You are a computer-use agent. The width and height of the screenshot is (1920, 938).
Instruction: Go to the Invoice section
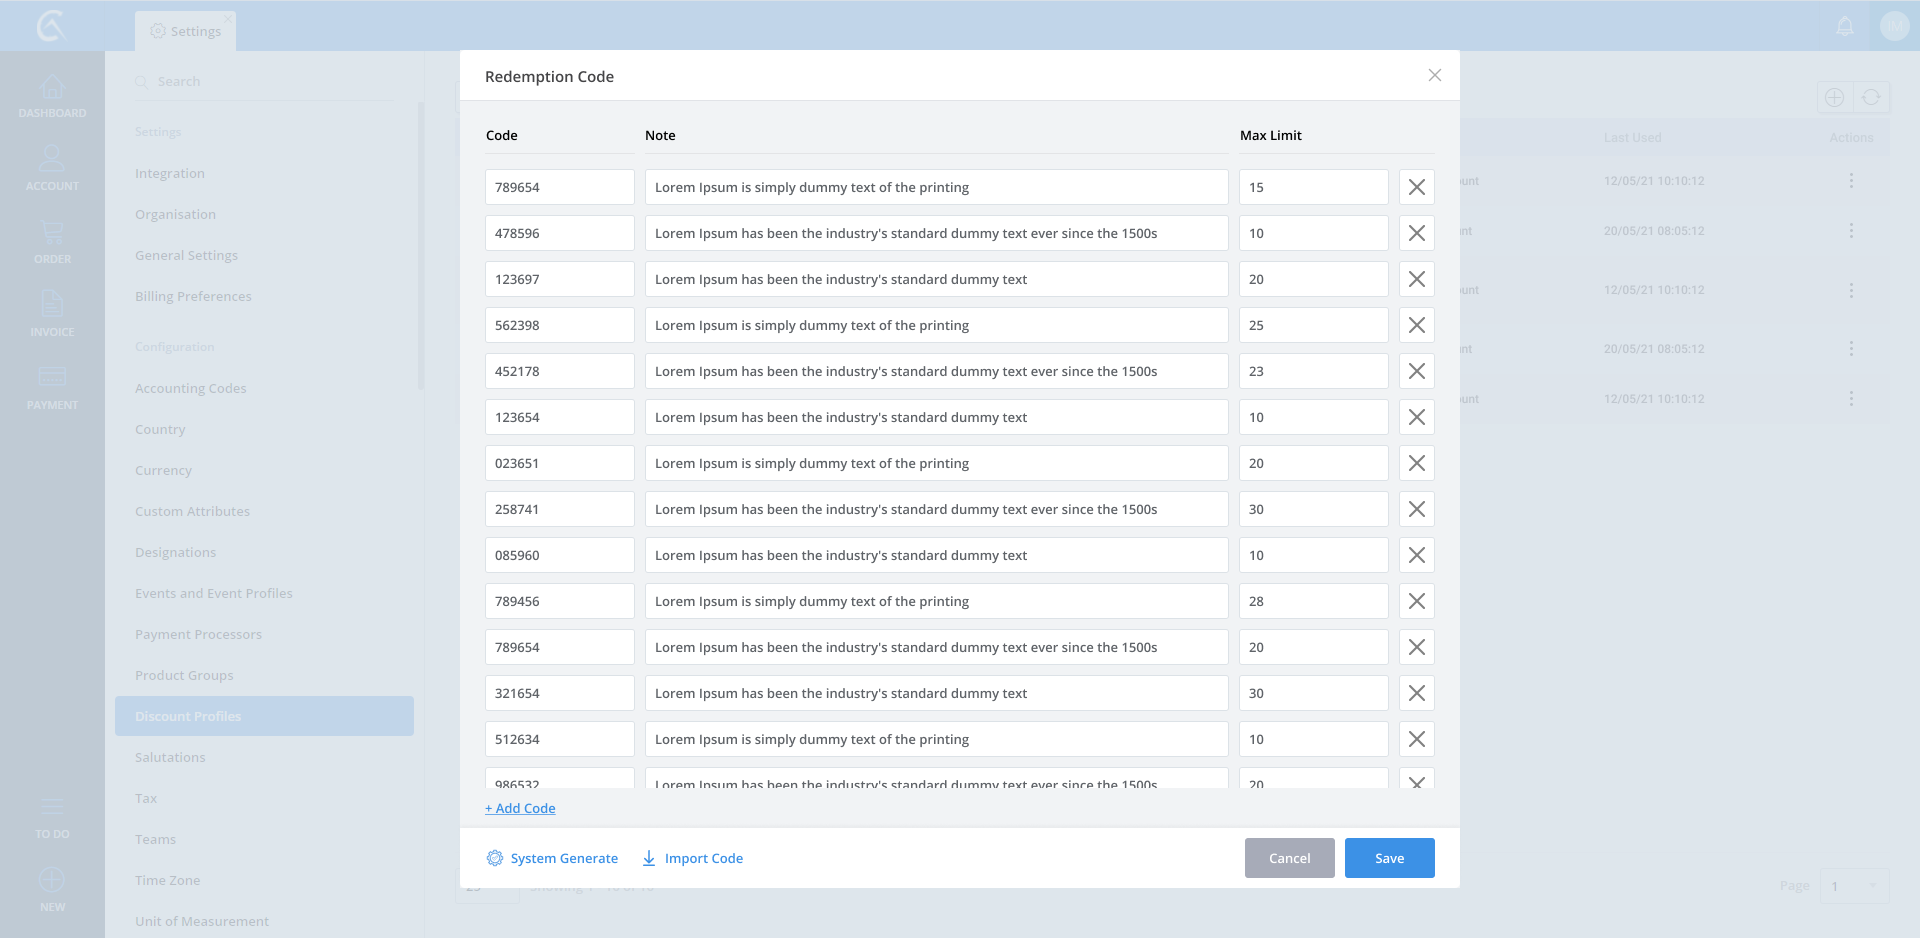point(52,314)
